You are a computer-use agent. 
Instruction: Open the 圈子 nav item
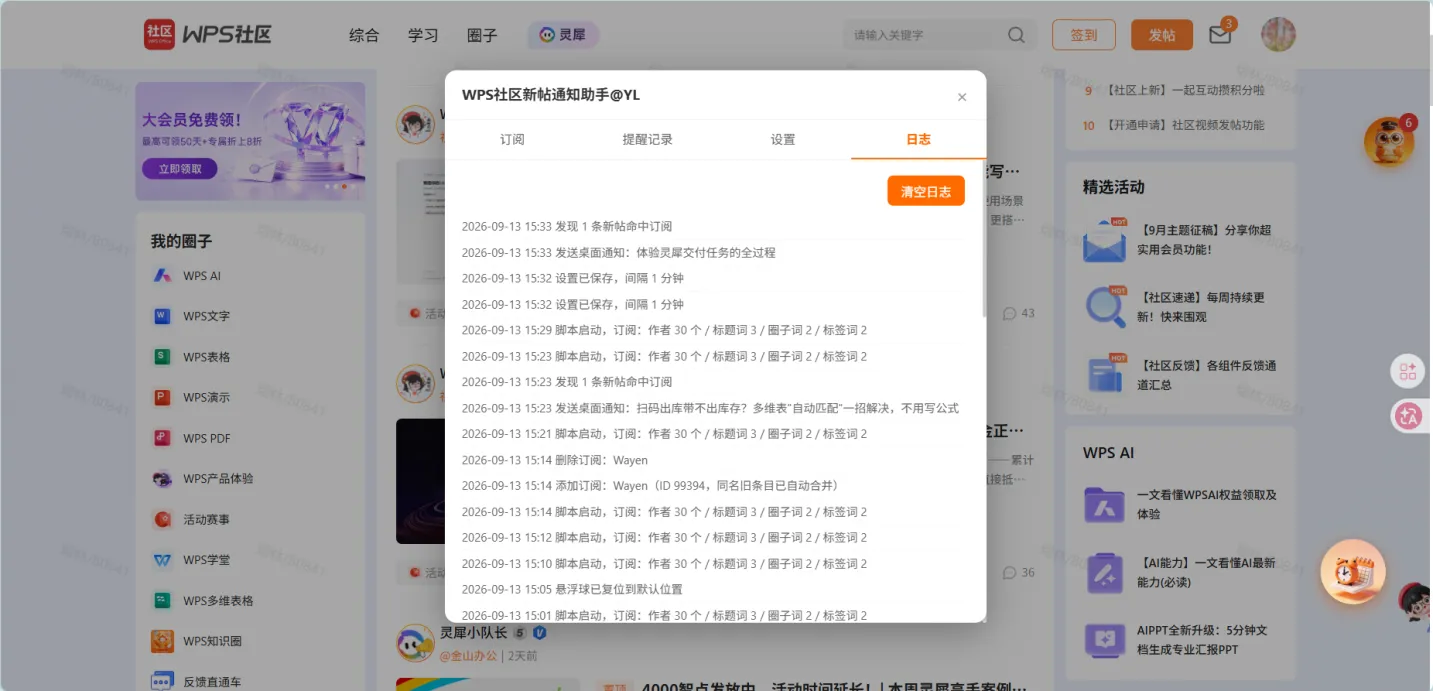pyautogui.click(x=482, y=35)
